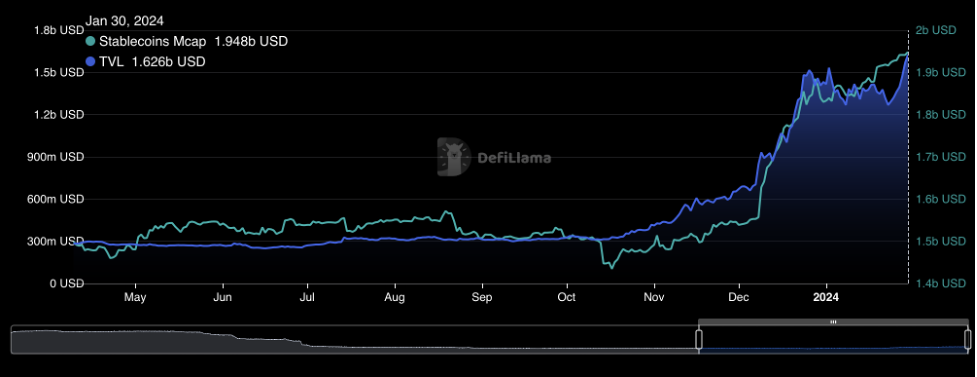Viewport: 977px width, 377px height.
Task: Click the 1.5b USD right axis label
Action: 940,241
